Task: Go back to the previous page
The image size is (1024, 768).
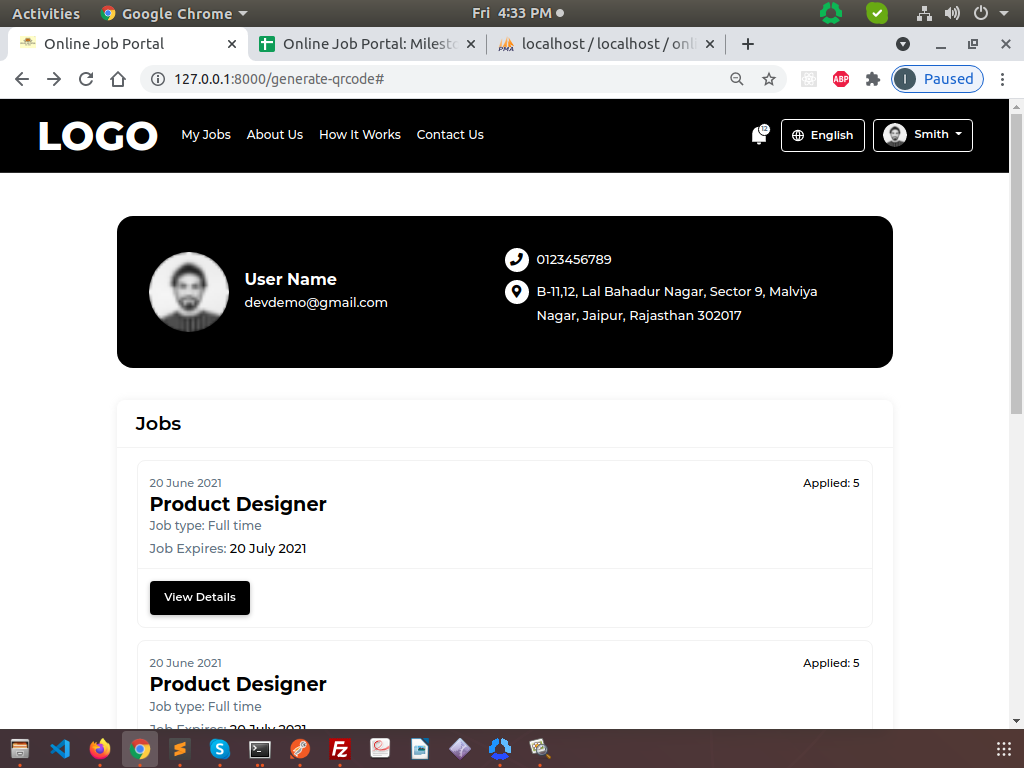Action: (x=22, y=79)
